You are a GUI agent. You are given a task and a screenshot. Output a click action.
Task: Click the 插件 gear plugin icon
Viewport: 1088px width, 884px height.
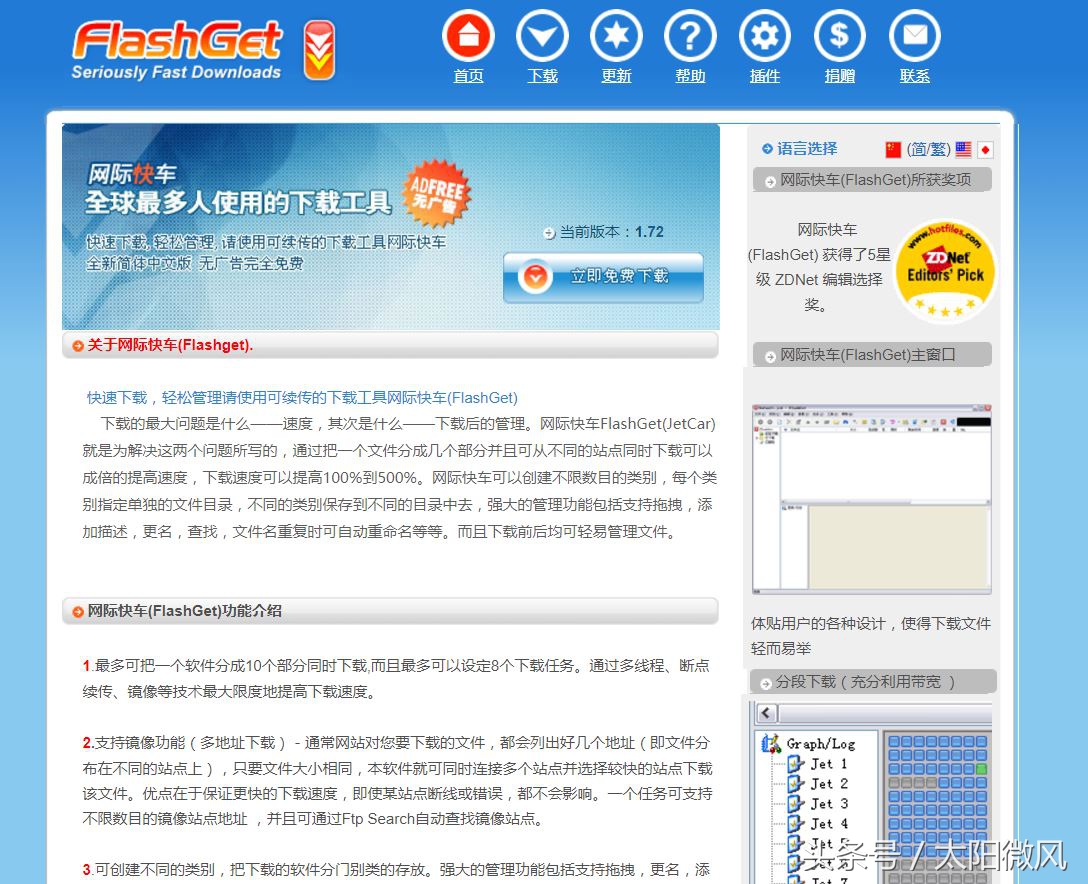click(x=764, y=37)
